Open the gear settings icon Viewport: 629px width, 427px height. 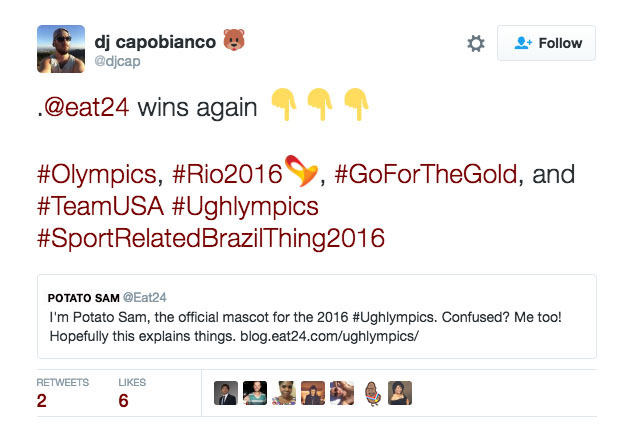476,43
